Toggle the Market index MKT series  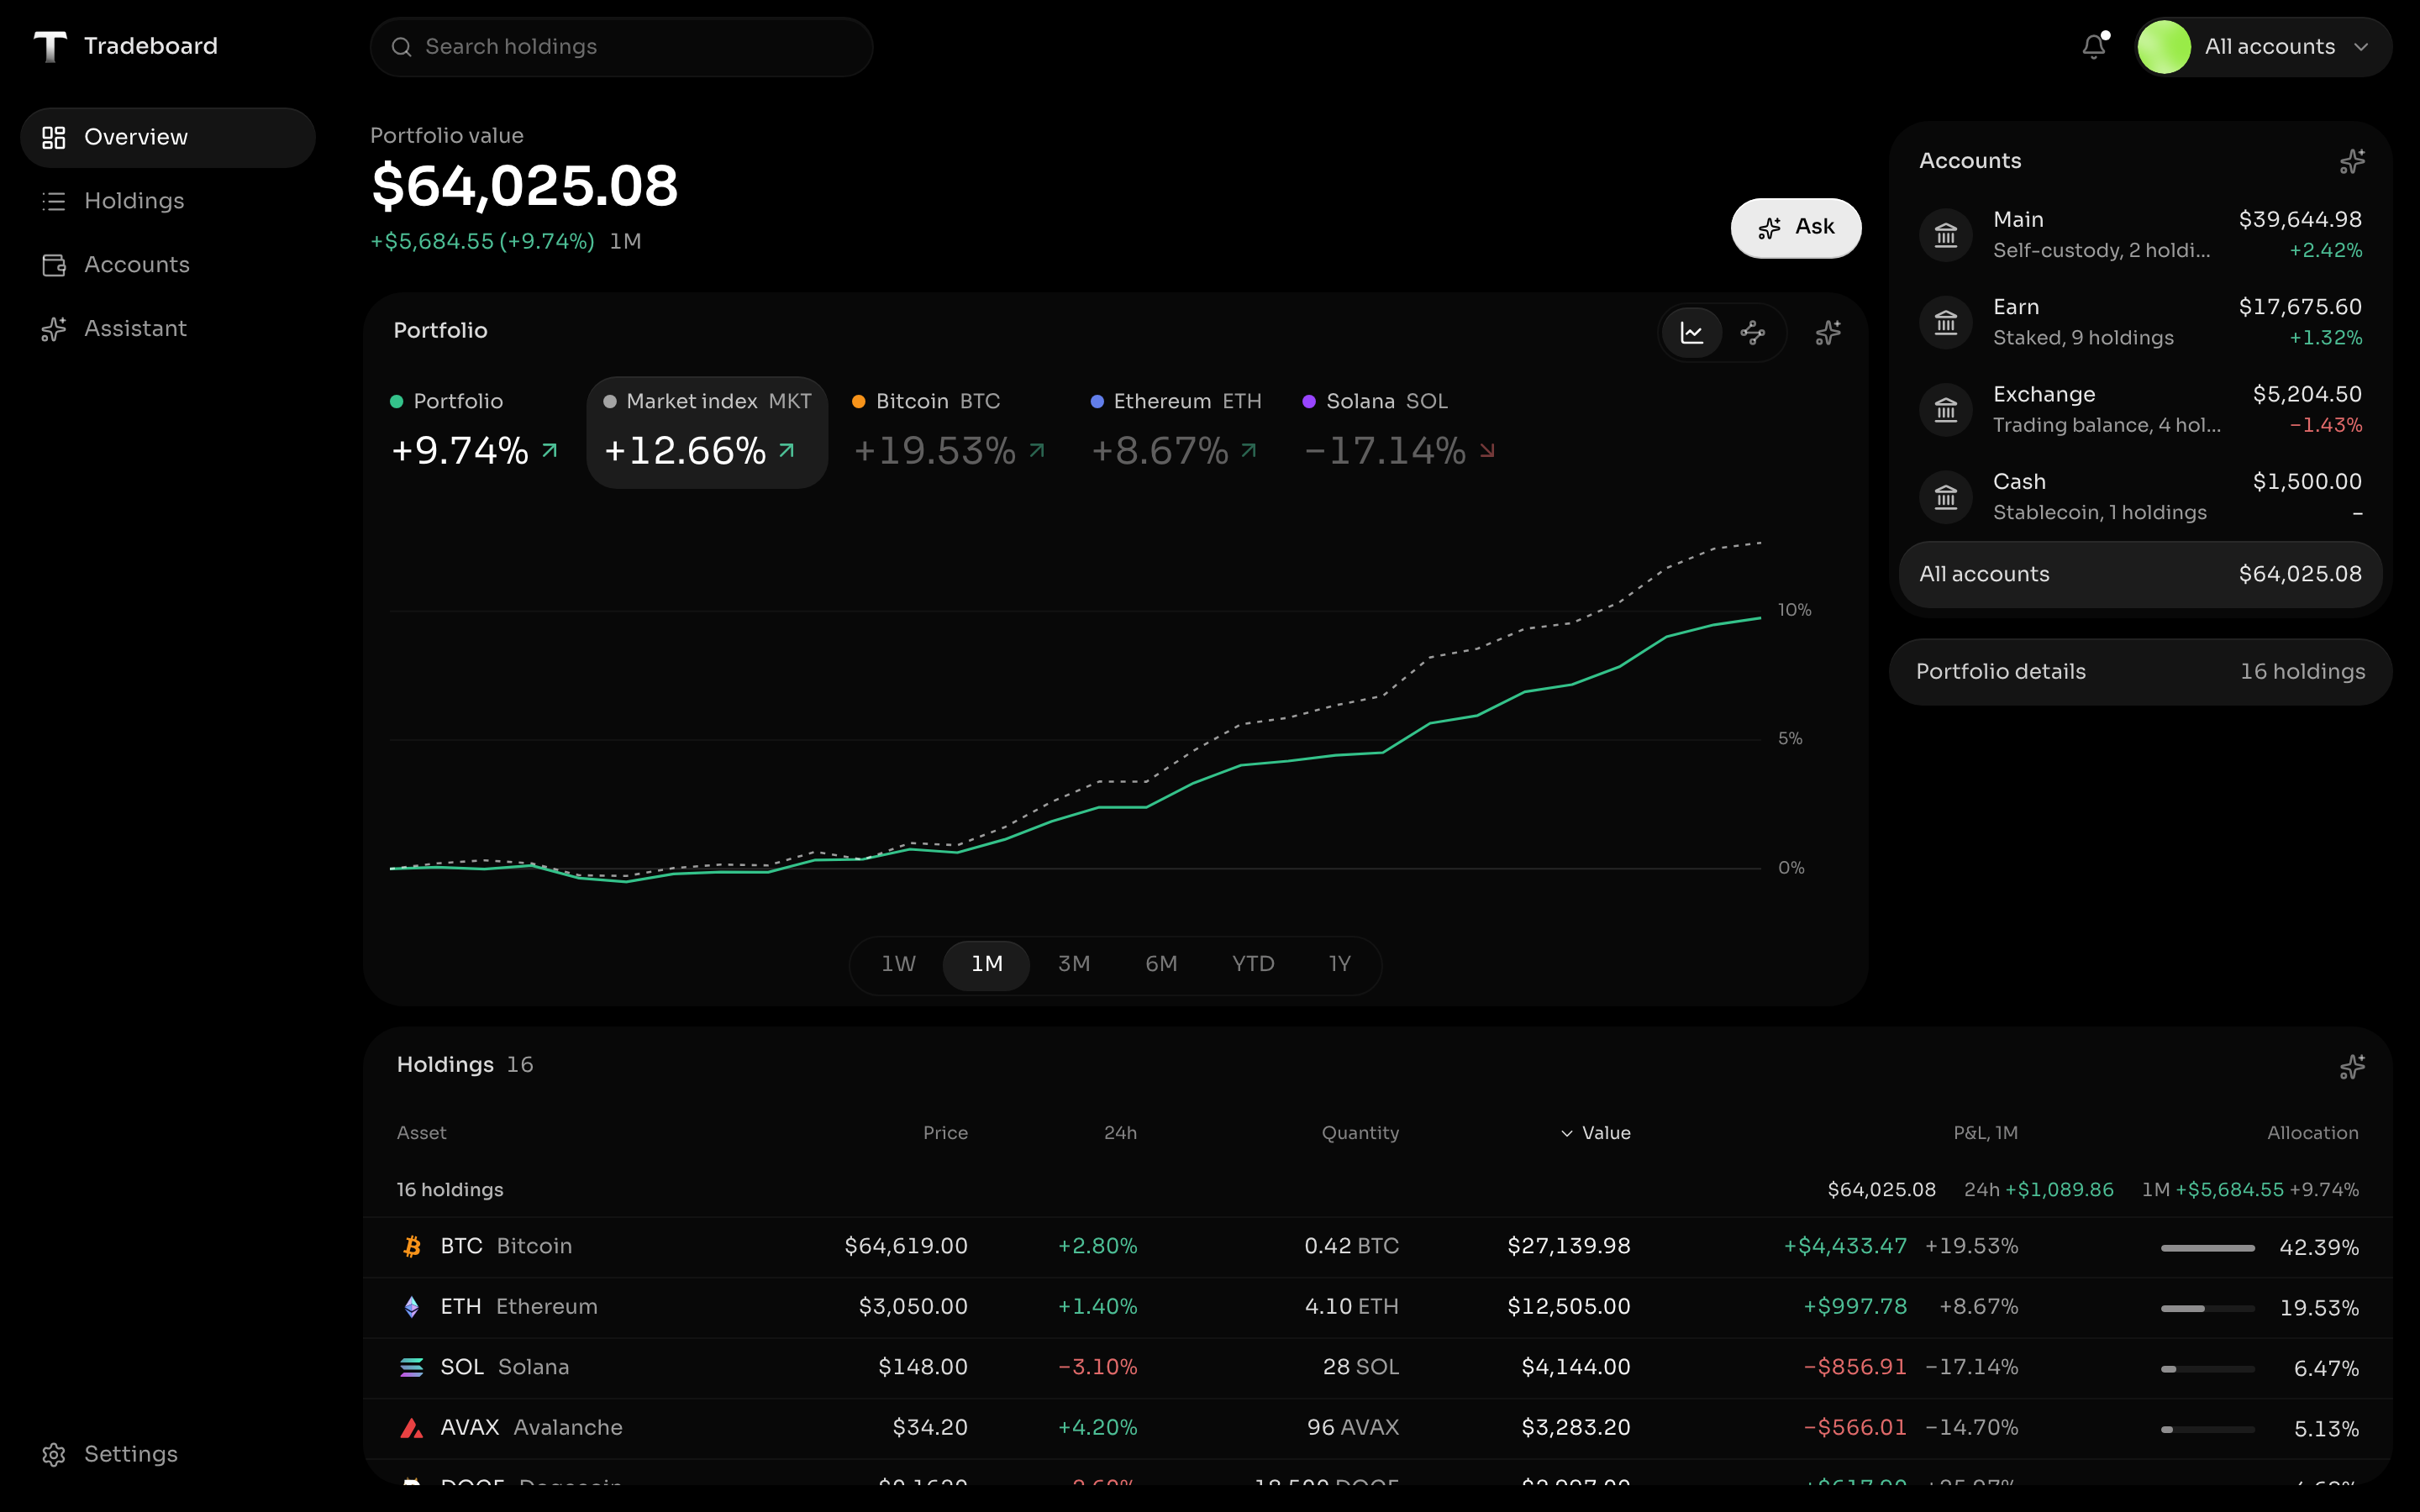click(x=707, y=432)
